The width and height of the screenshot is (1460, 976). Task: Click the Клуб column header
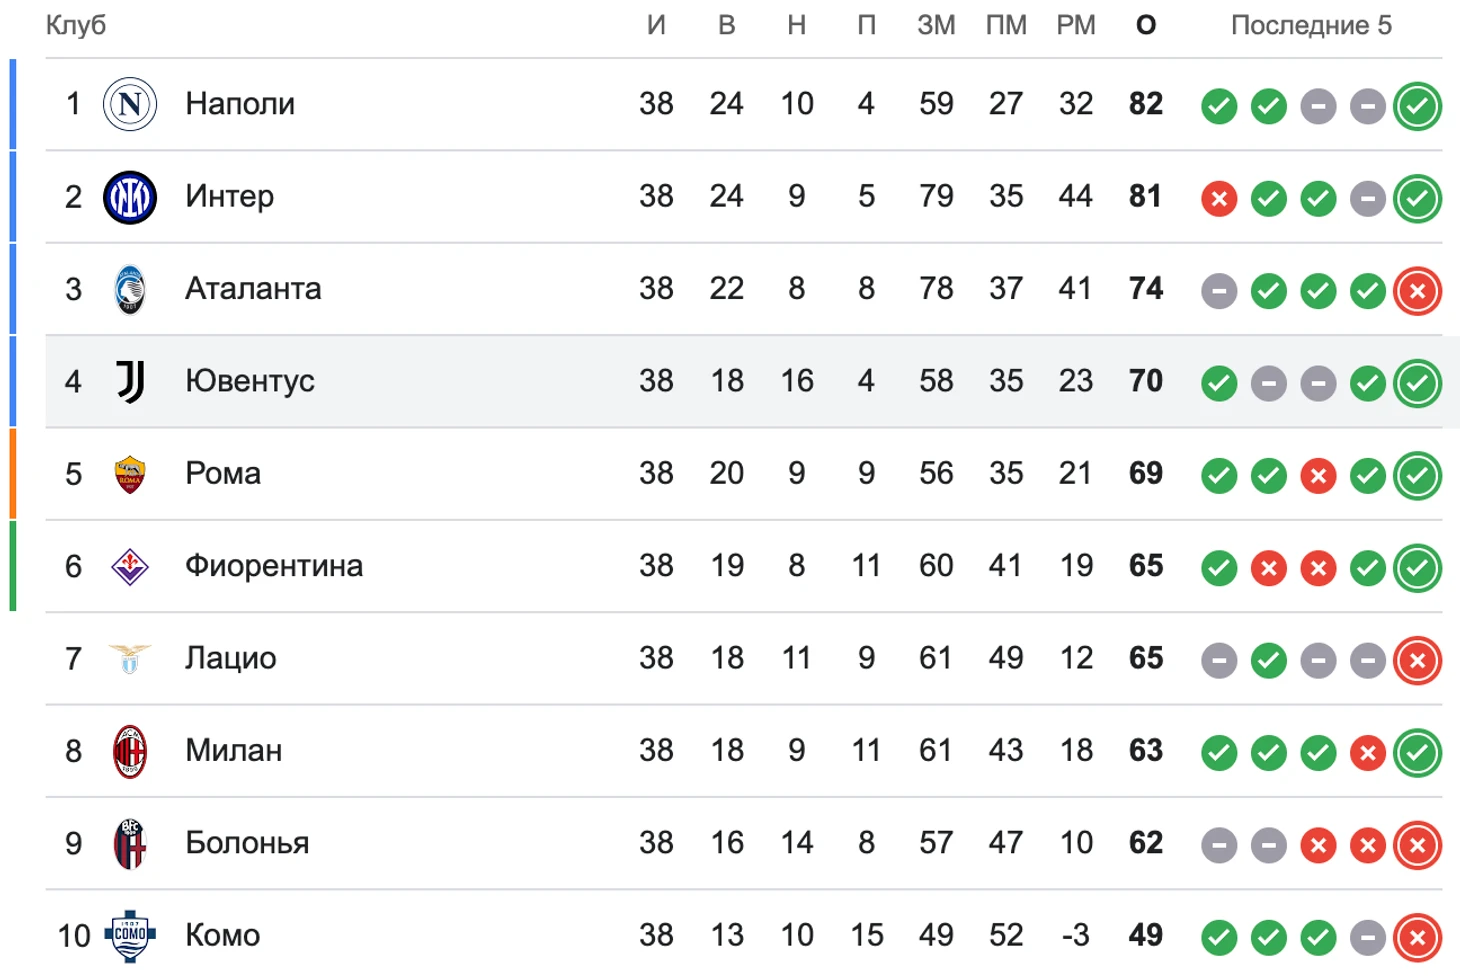pos(76,26)
